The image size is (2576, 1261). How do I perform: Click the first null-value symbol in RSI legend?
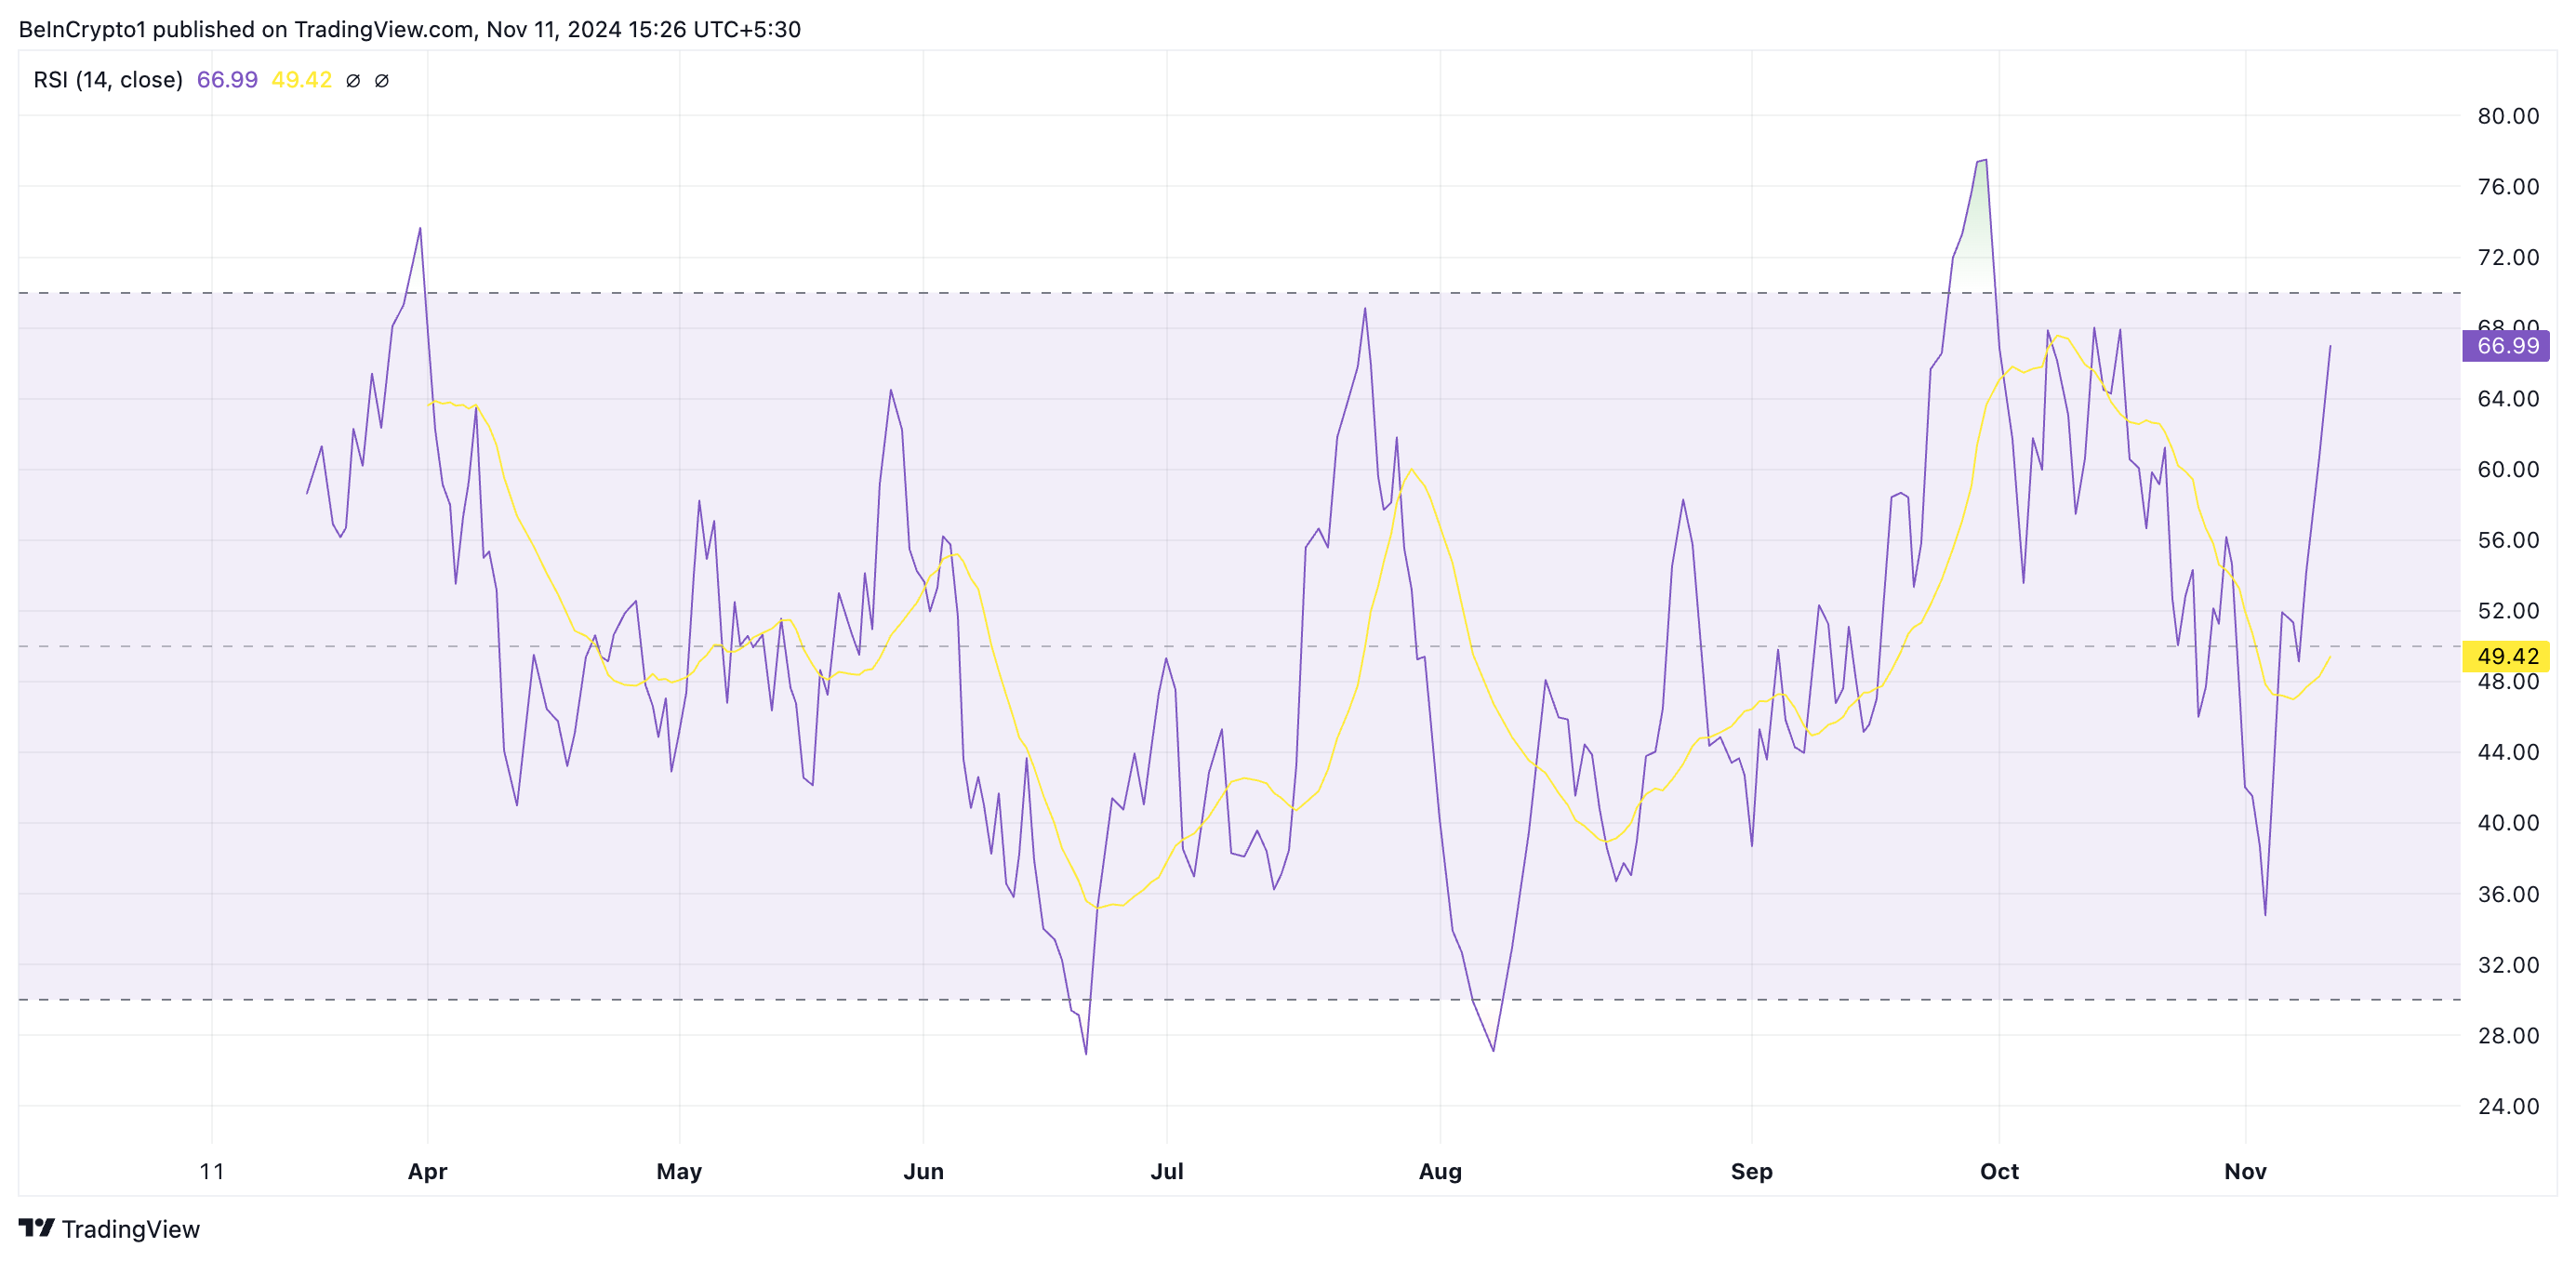tap(353, 81)
